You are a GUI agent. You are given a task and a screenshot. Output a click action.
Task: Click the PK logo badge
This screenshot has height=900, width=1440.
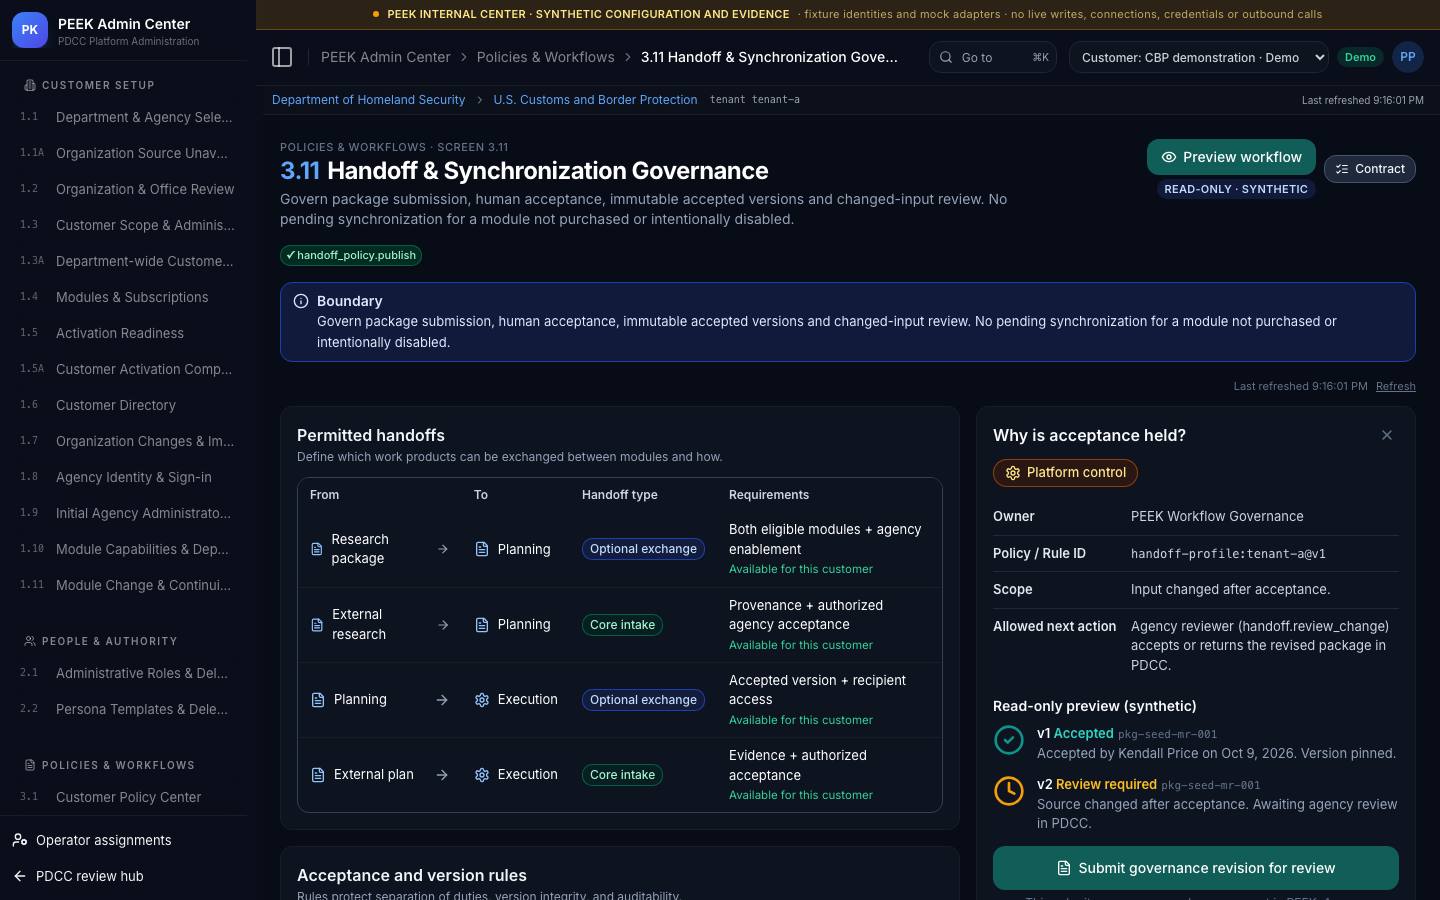pos(30,30)
